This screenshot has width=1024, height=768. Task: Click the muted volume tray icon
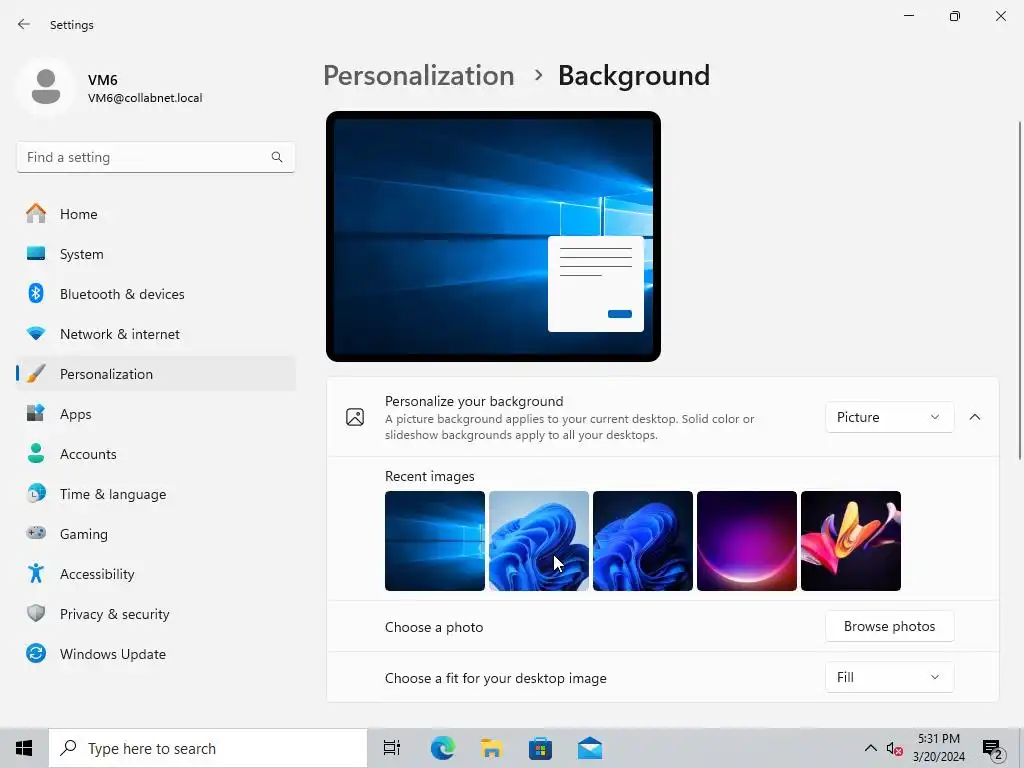tap(895, 749)
